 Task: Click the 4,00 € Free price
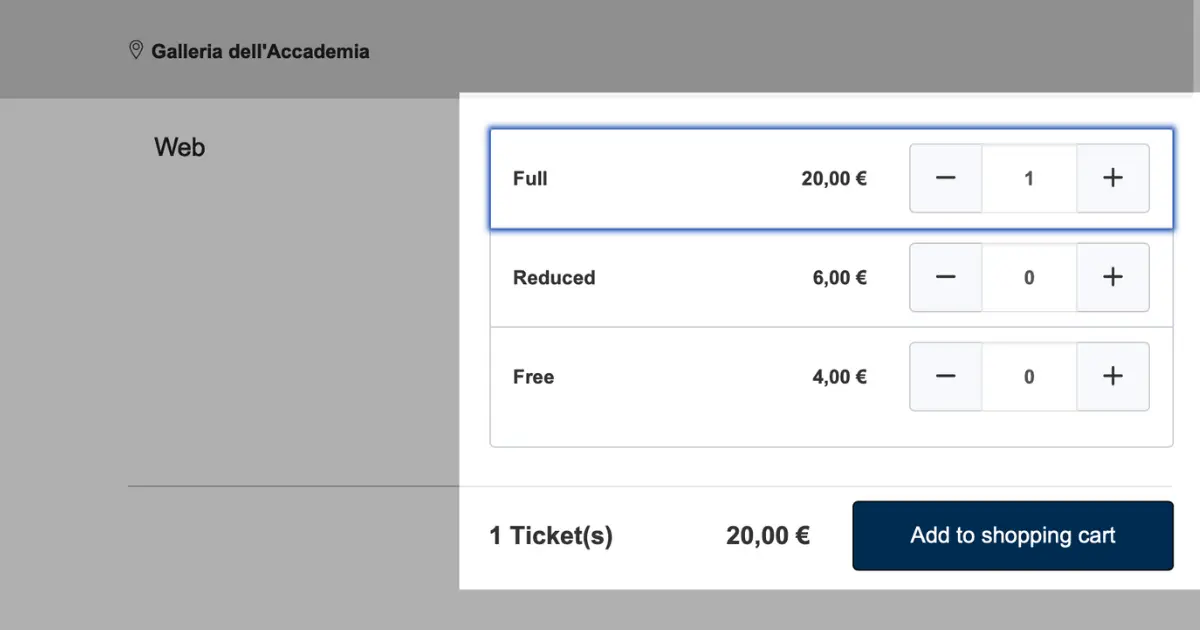pyautogui.click(x=840, y=377)
